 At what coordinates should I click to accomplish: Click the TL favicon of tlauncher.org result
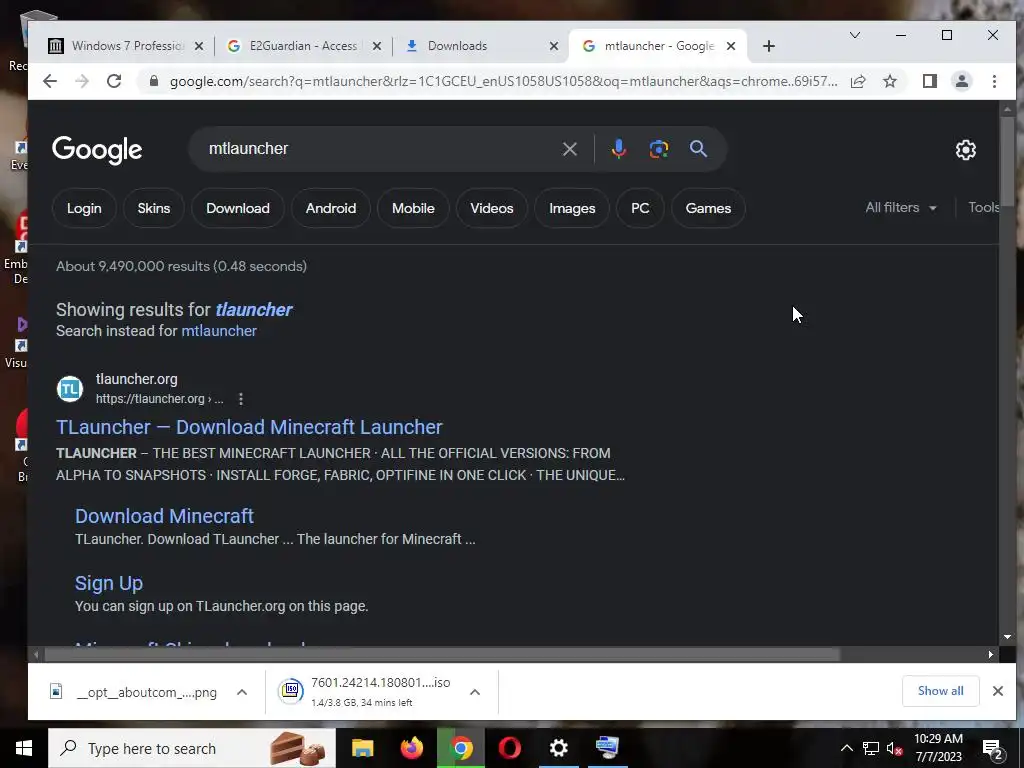70,389
